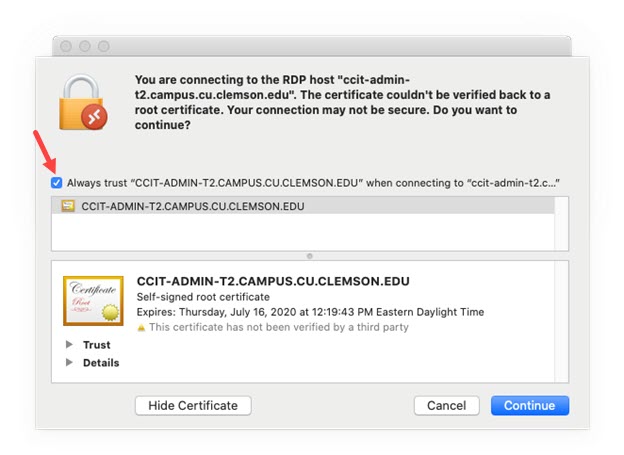Expand the Details disclosure triangle
This screenshot has height=455, width=624.
pyautogui.click(x=69, y=362)
